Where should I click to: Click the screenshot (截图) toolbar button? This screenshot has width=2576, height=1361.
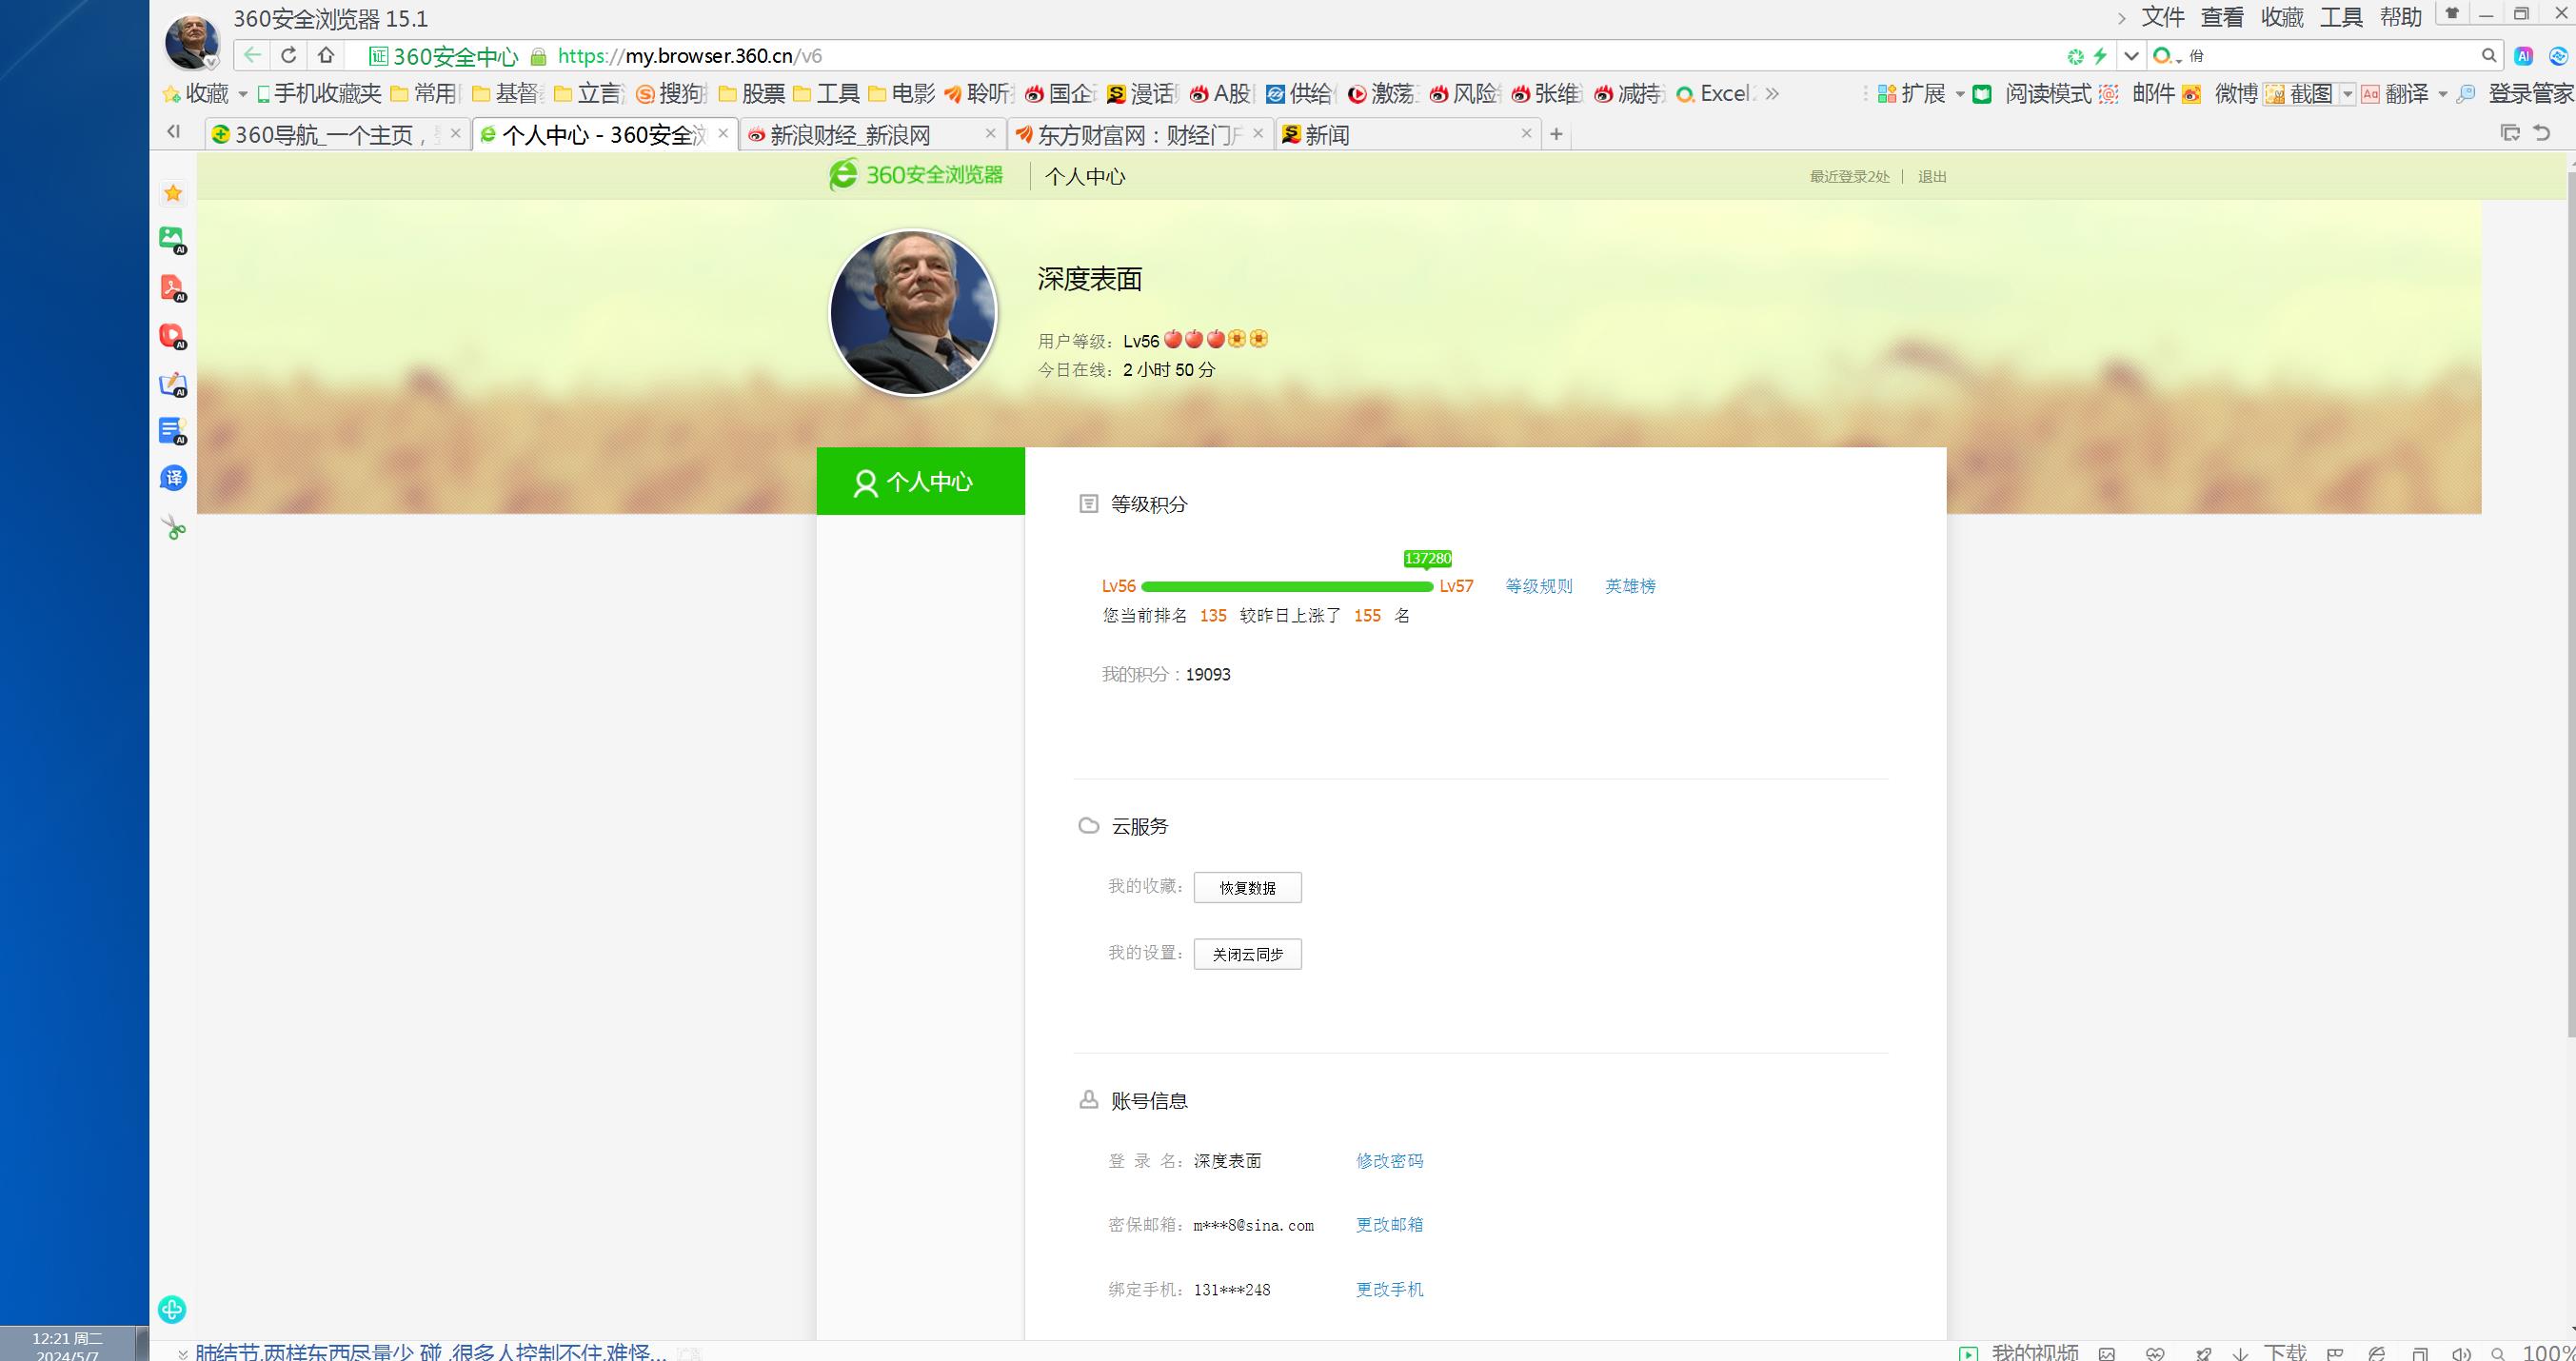[2300, 94]
